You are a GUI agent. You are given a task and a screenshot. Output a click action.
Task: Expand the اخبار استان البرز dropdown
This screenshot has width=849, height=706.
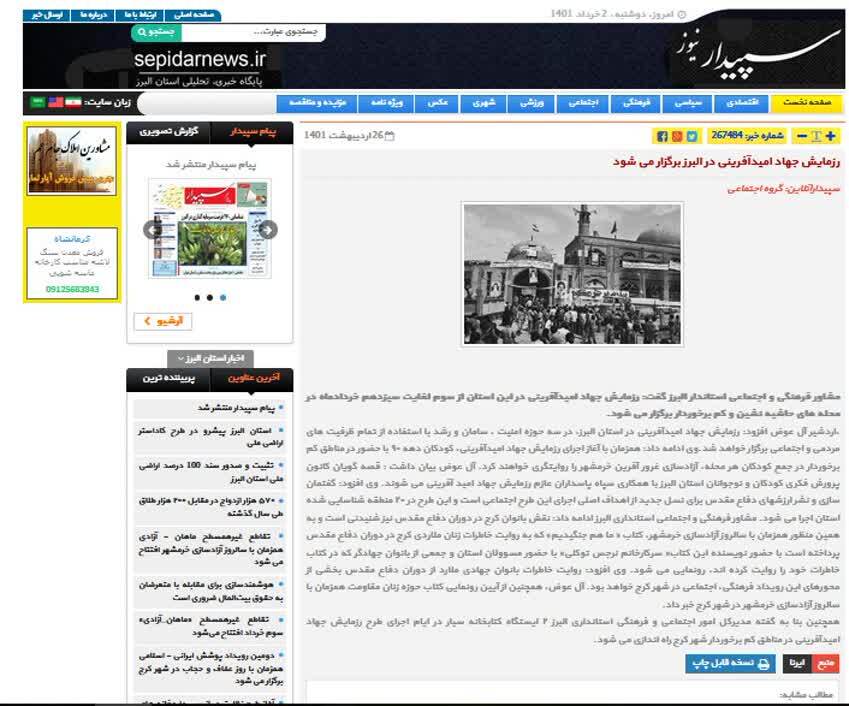(x=211, y=358)
